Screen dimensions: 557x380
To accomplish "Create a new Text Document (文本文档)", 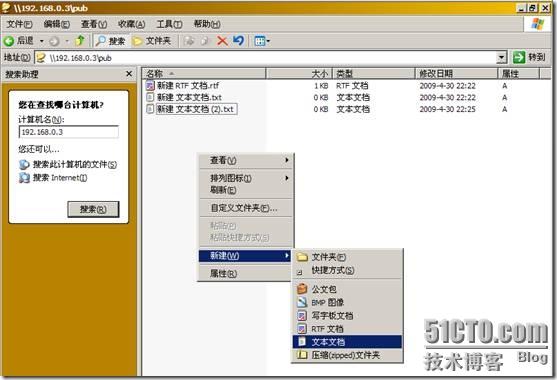I will (347, 342).
